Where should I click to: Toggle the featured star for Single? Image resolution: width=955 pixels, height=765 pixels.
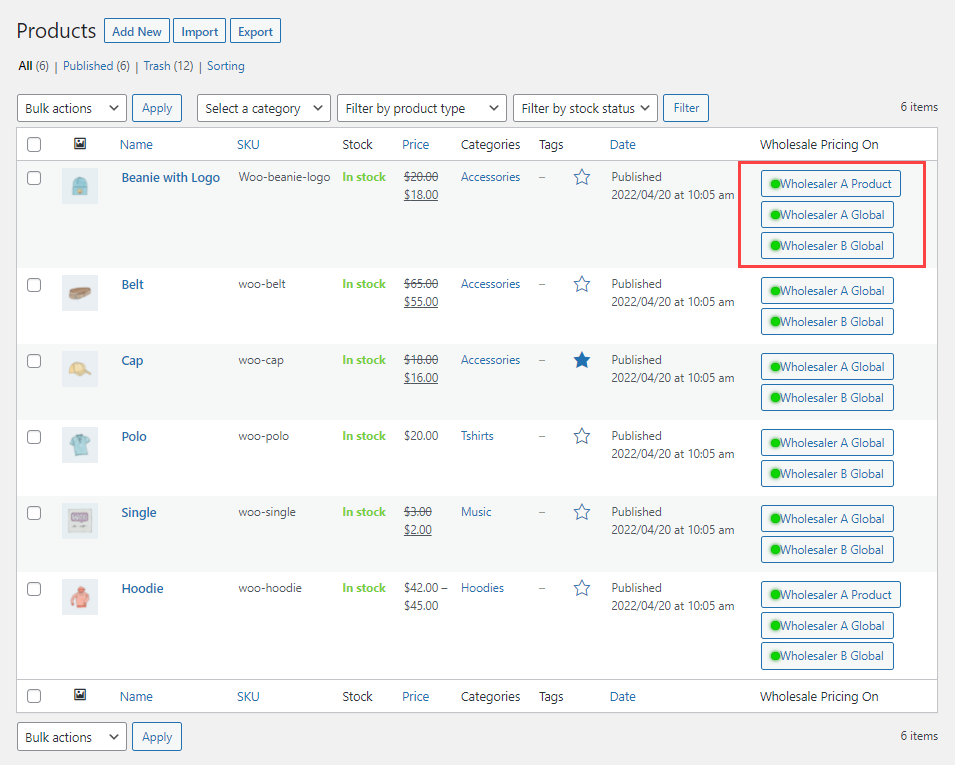[x=582, y=512]
